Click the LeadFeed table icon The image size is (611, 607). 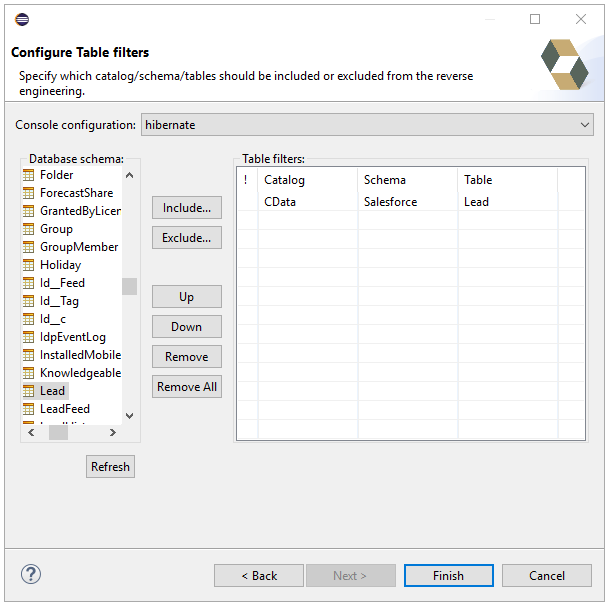click(28, 409)
